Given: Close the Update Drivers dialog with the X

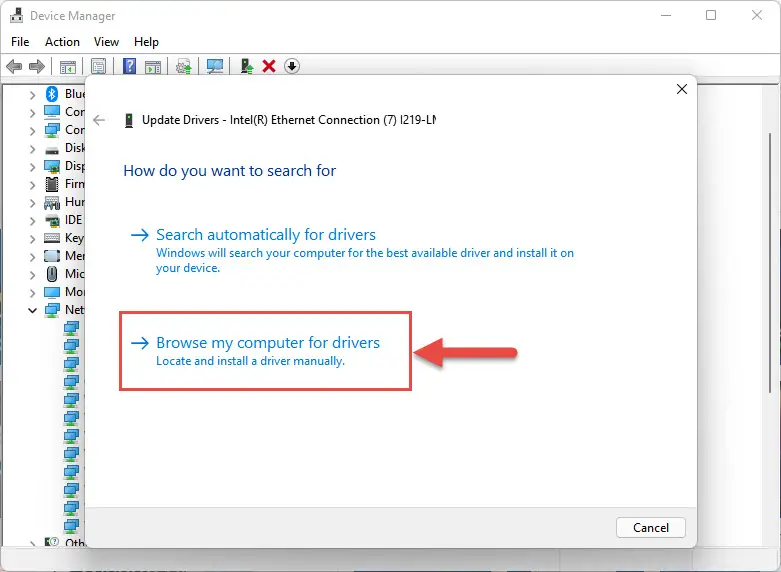Looking at the screenshot, I should click(682, 89).
